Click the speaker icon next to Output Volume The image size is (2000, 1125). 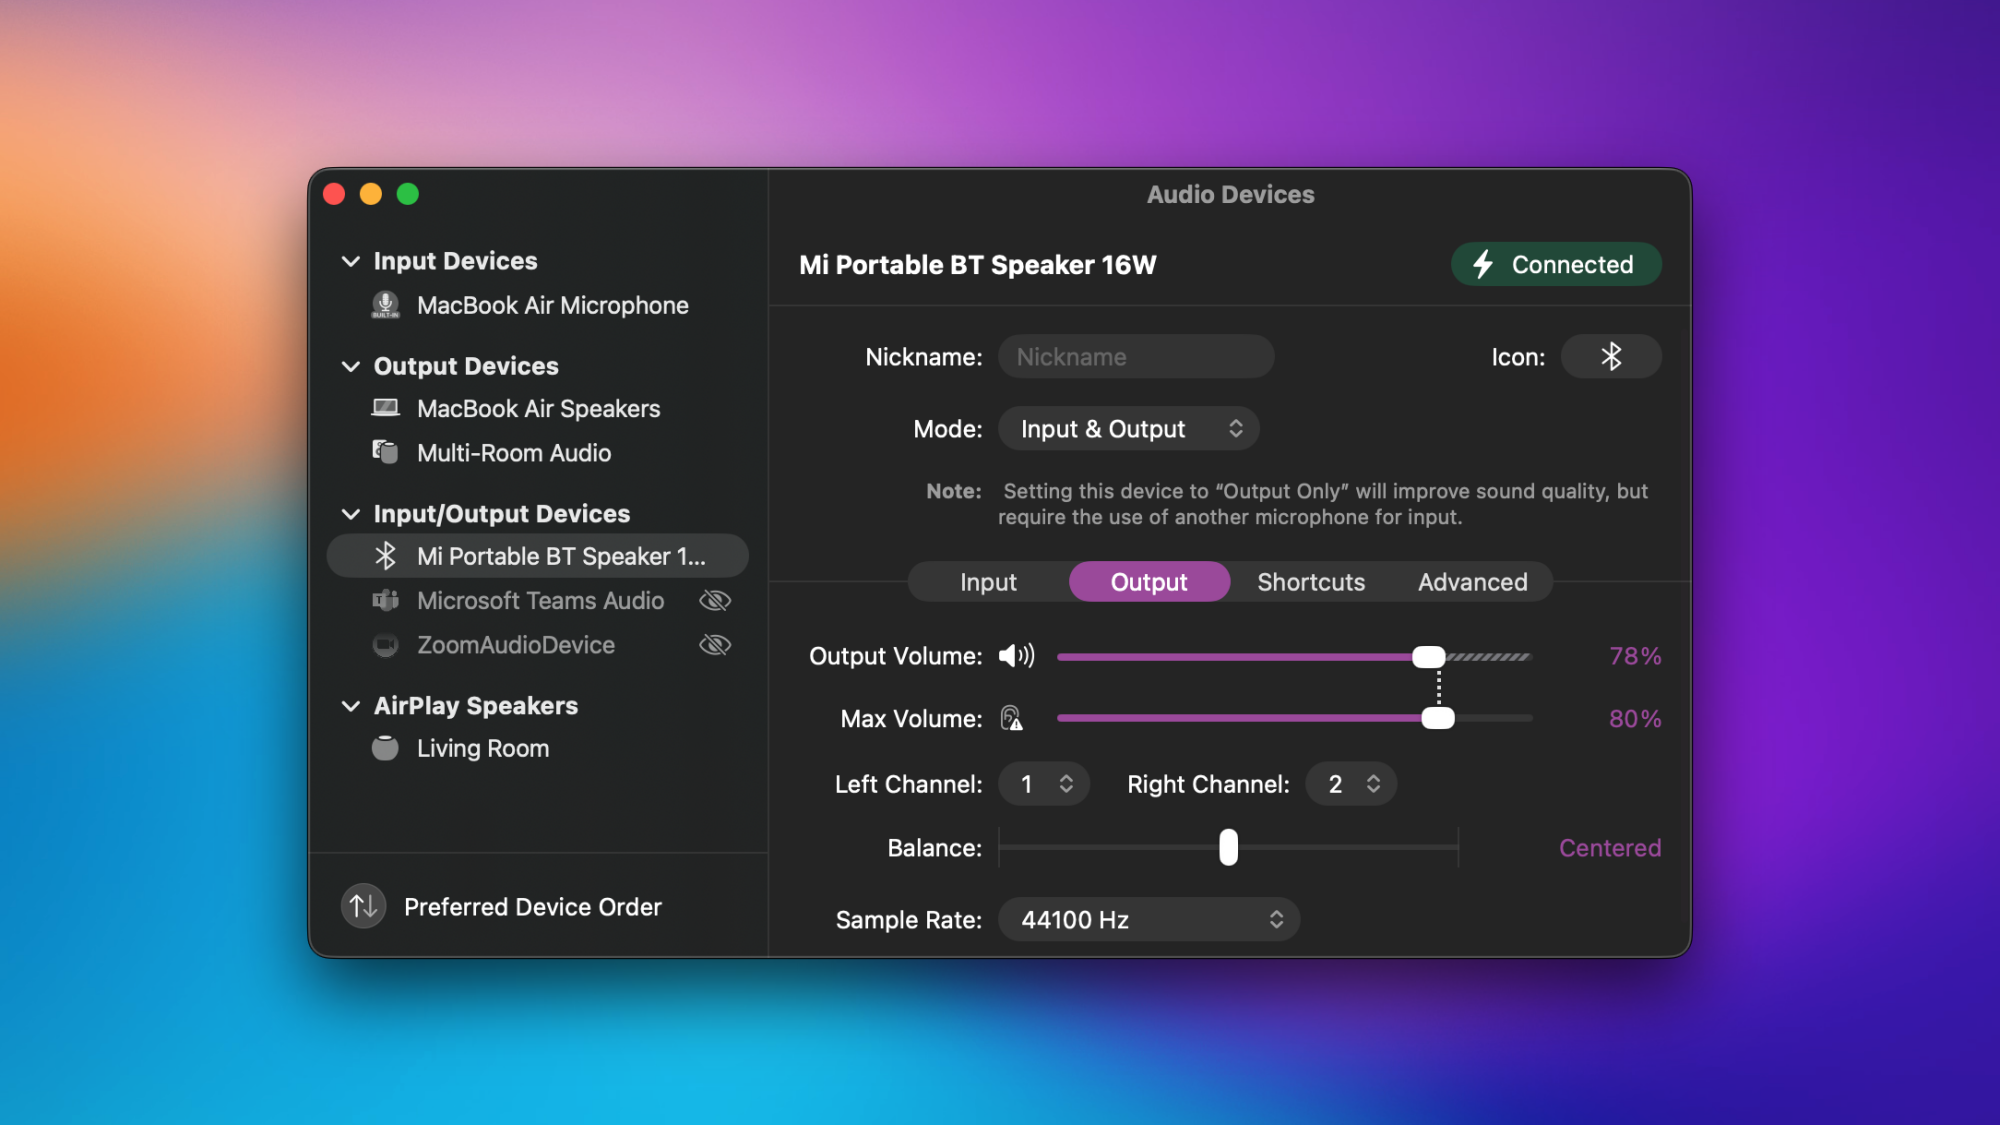1016,656
